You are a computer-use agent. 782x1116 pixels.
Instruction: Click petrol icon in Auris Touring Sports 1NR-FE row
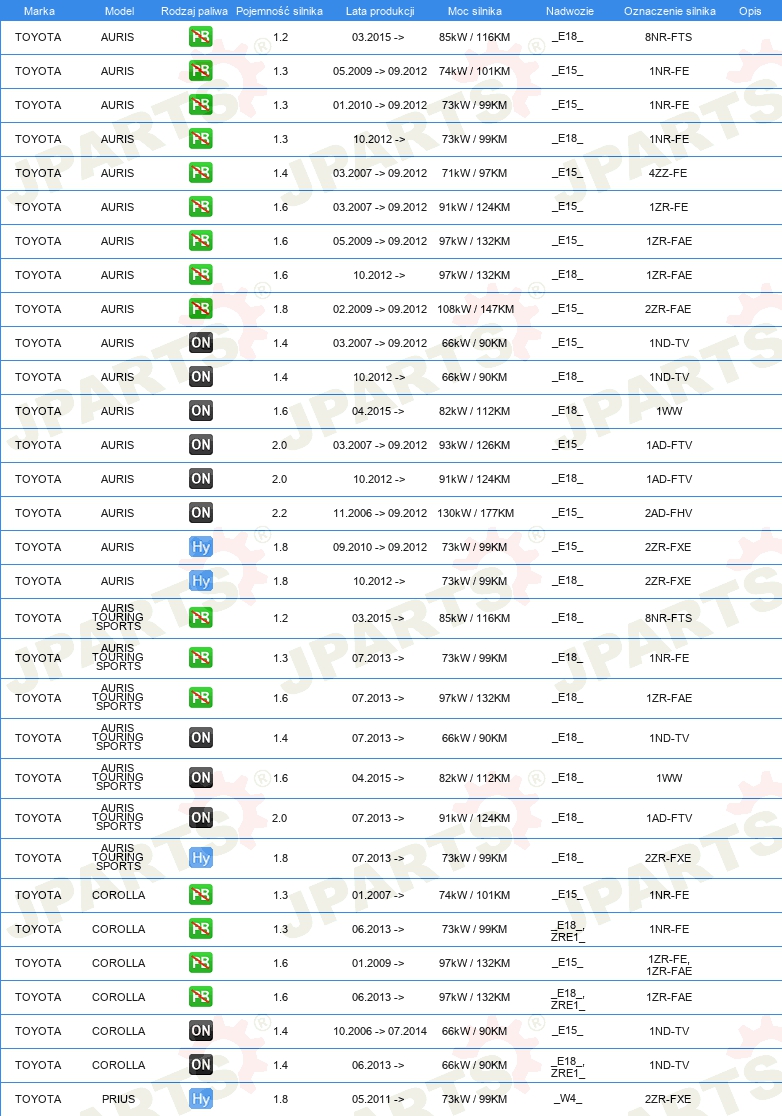201,658
